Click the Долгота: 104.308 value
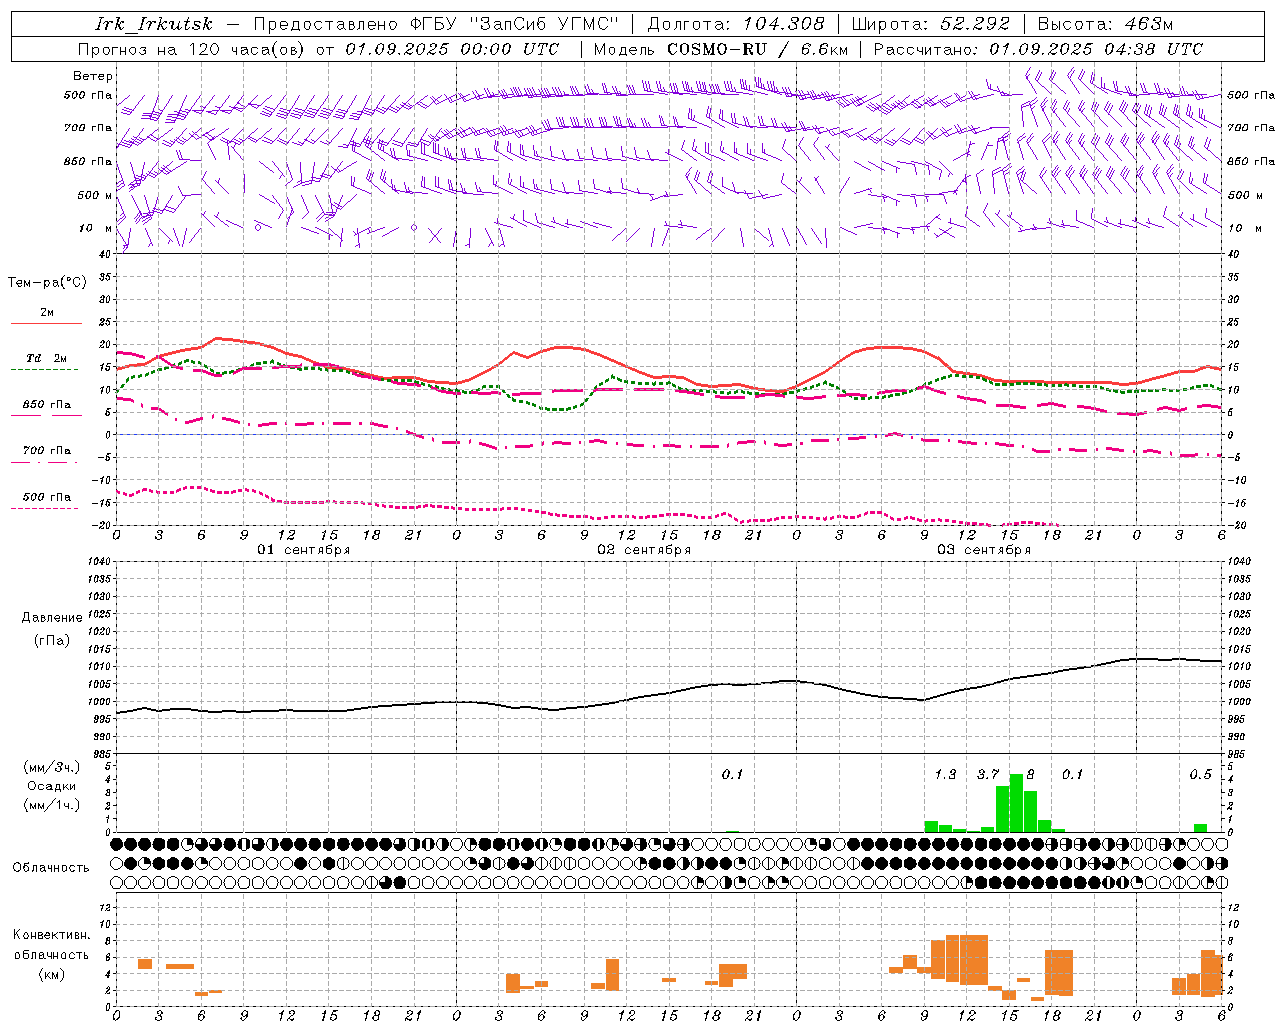This screenshot has width=1280, height=1024. [x=736, y=24]
